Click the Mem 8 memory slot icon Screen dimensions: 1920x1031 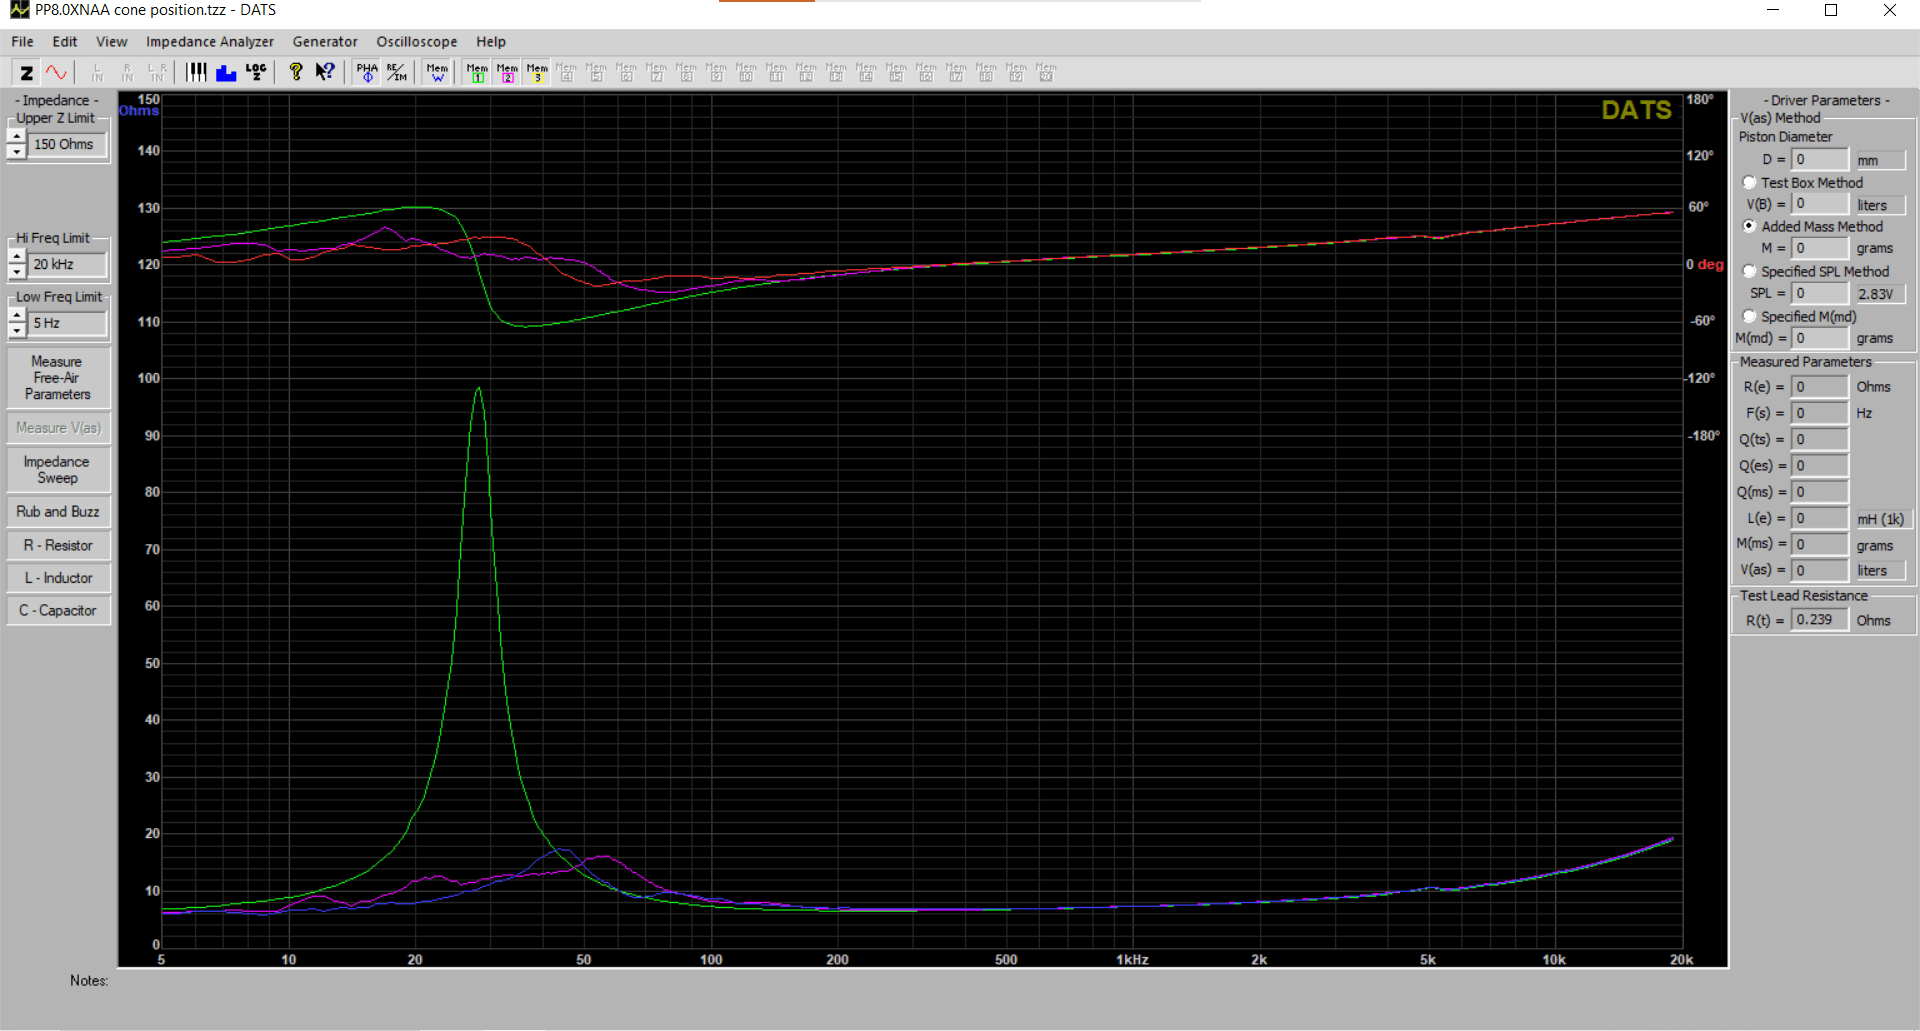click(687, 72)
